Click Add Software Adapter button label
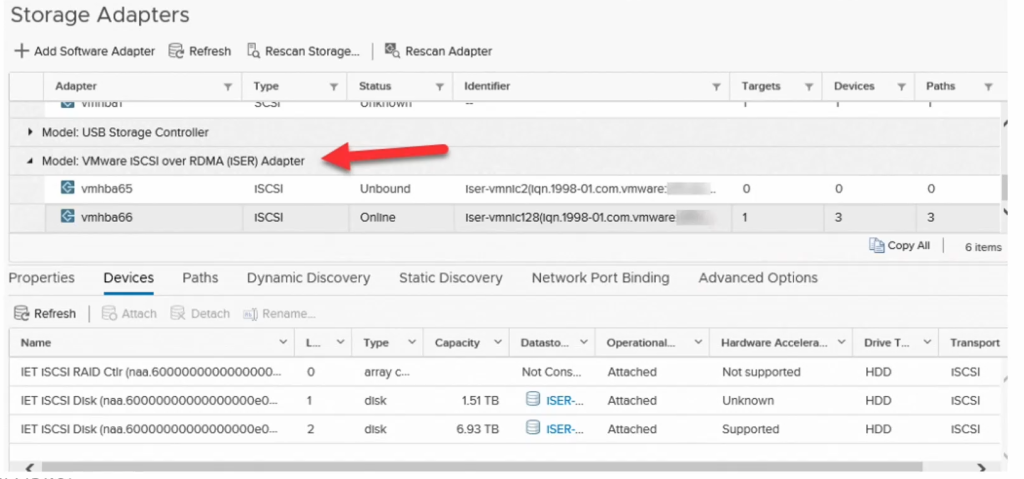1024x479 pixels. click(95, 51)
